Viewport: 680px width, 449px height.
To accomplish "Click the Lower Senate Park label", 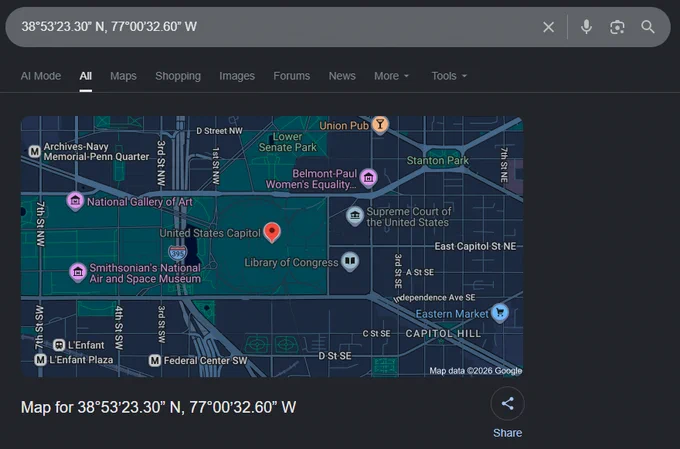I will tap(288, 142).
